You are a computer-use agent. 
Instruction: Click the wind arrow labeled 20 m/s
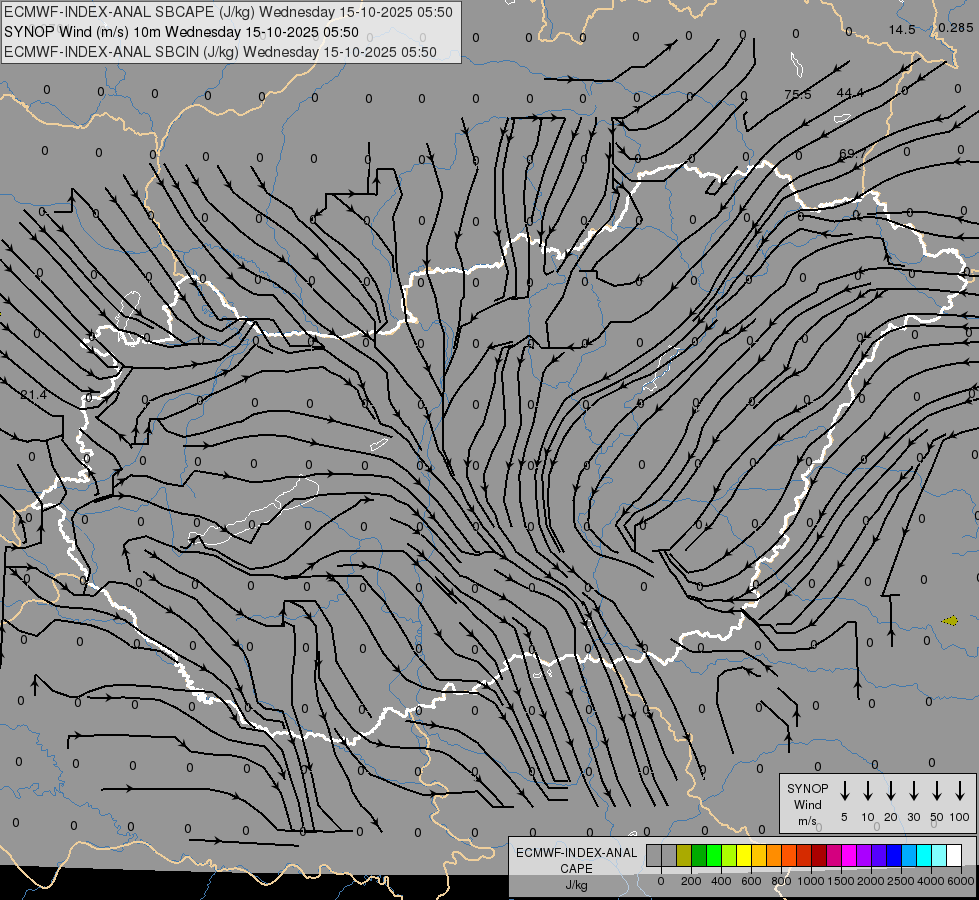(x=891, y=790)
